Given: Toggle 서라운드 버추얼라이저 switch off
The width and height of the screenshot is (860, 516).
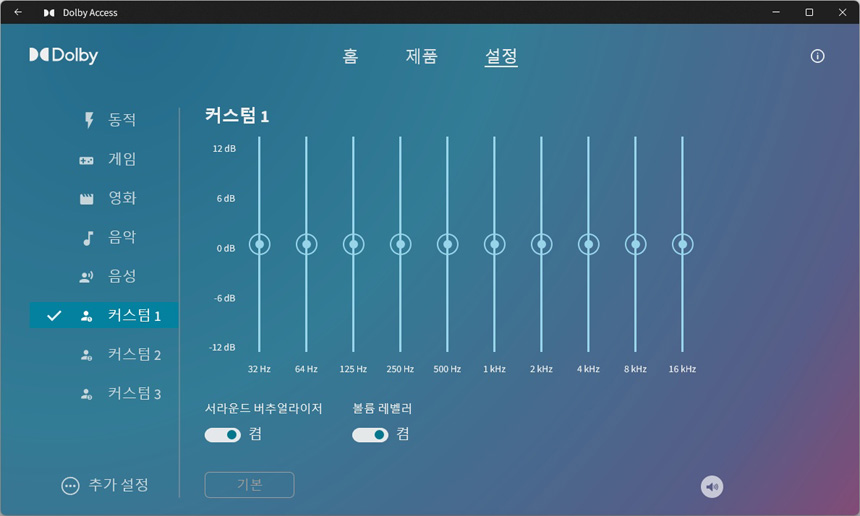Looking at the screenshot, I should coord(223,435).
